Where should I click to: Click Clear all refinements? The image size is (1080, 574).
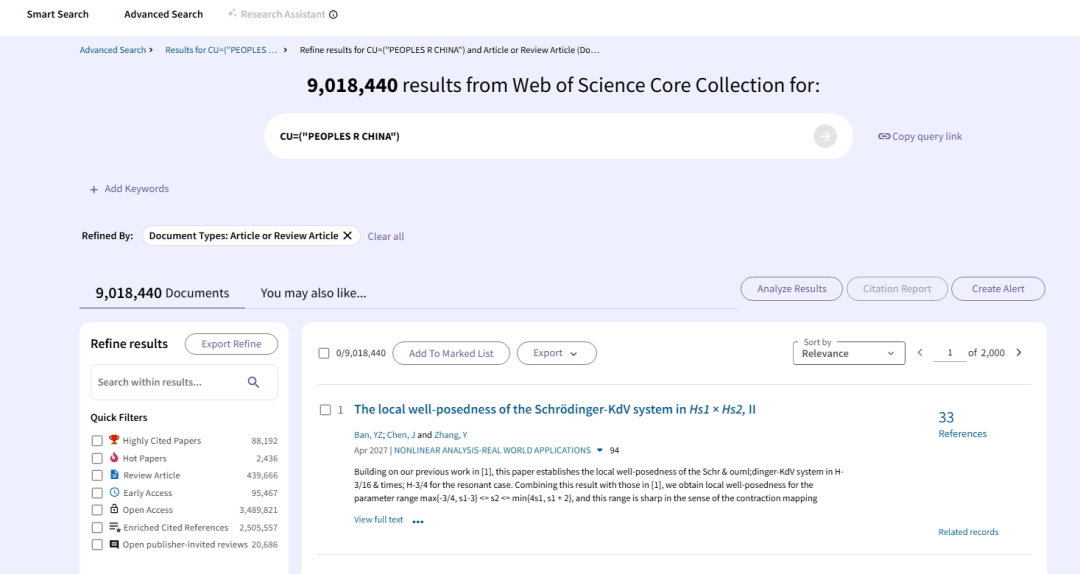tap(386, 236)
